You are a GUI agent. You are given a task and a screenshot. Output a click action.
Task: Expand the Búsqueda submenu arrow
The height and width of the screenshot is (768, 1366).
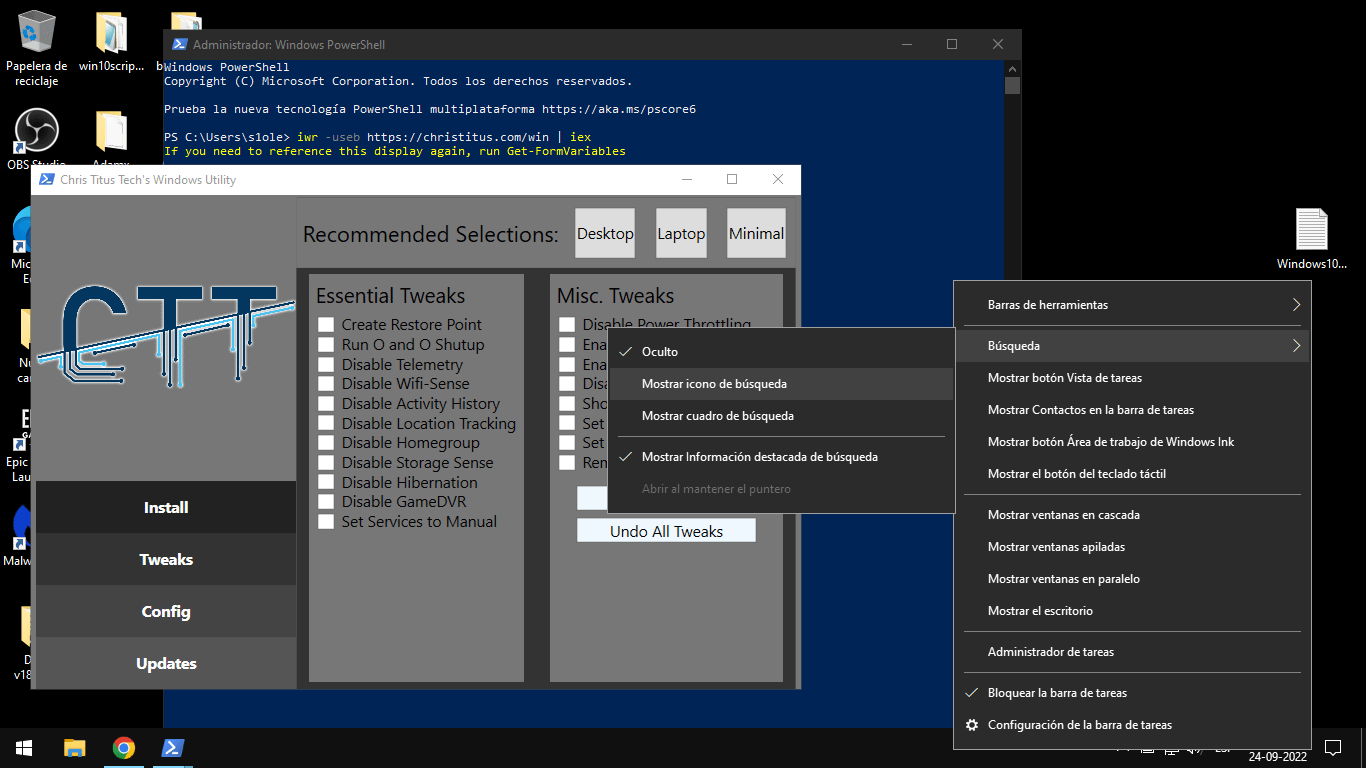(1296, 346)
